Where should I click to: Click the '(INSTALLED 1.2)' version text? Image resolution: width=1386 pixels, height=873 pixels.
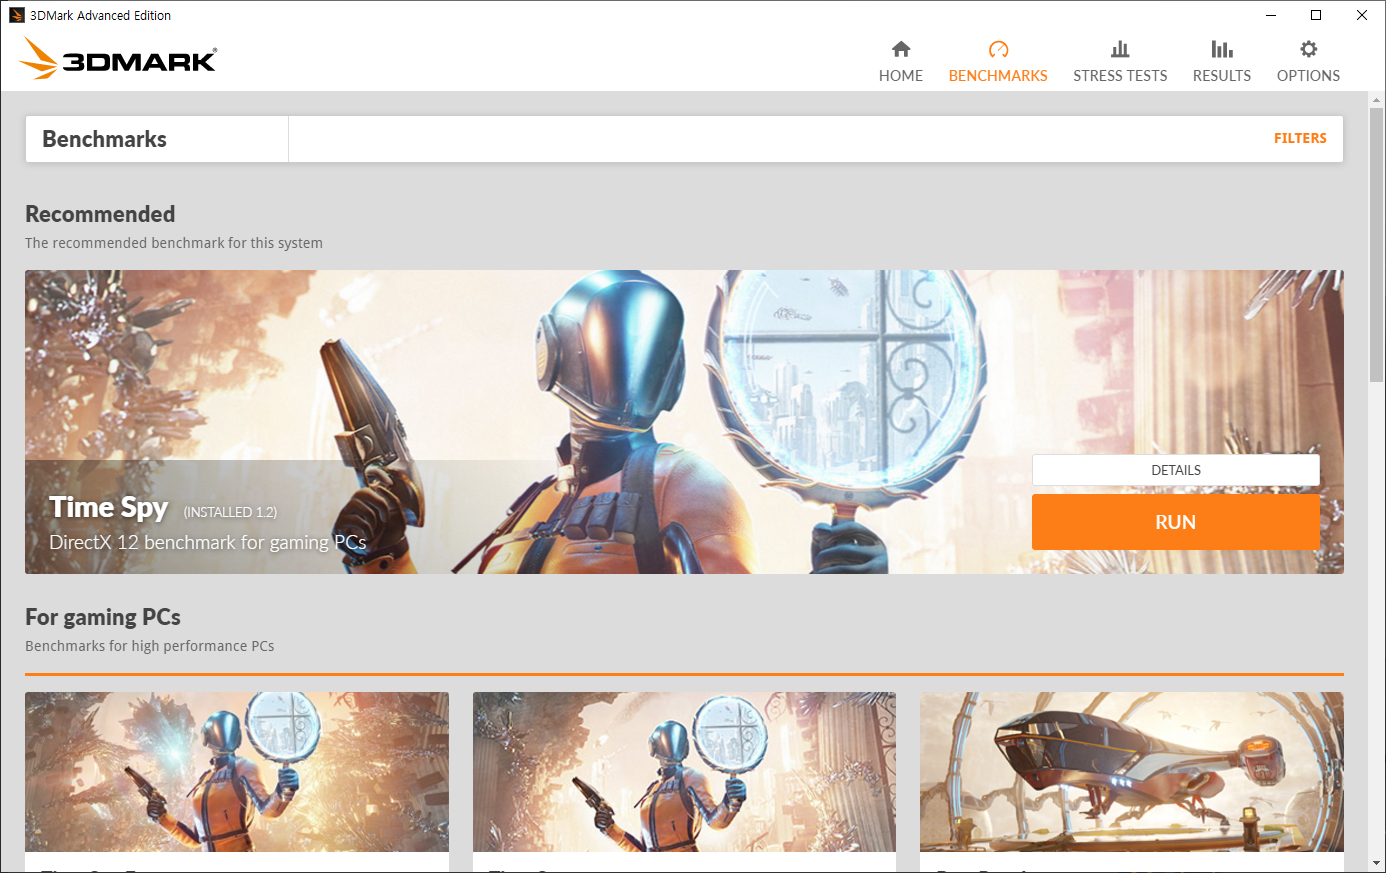coord(230,512)
